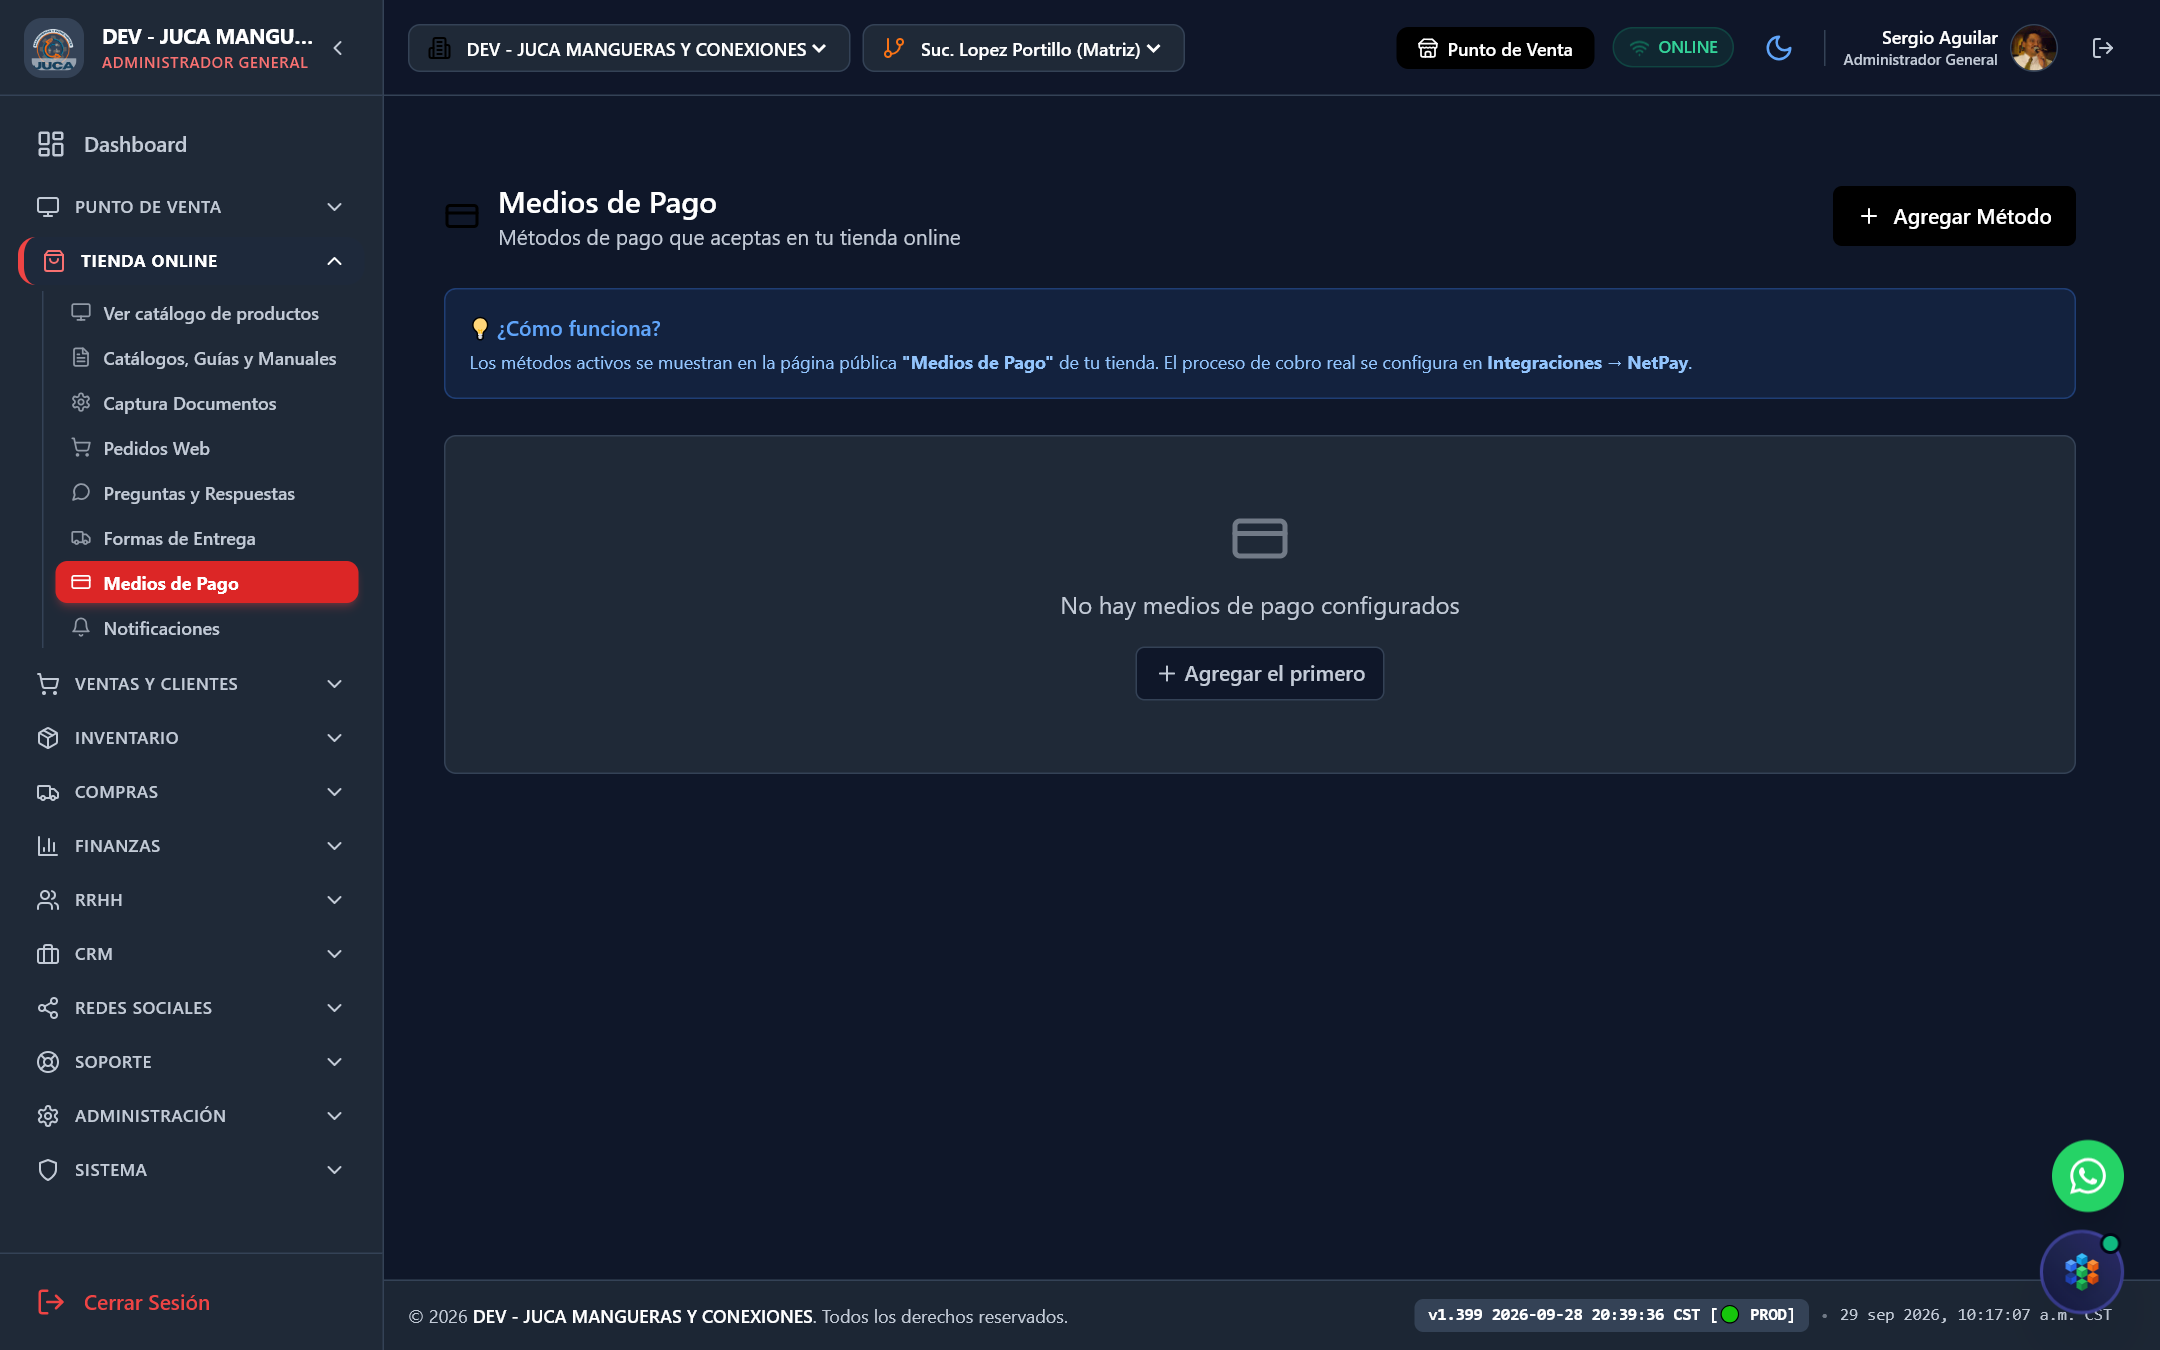Expand the INVENTARIO menu section

tap(190, 738)
